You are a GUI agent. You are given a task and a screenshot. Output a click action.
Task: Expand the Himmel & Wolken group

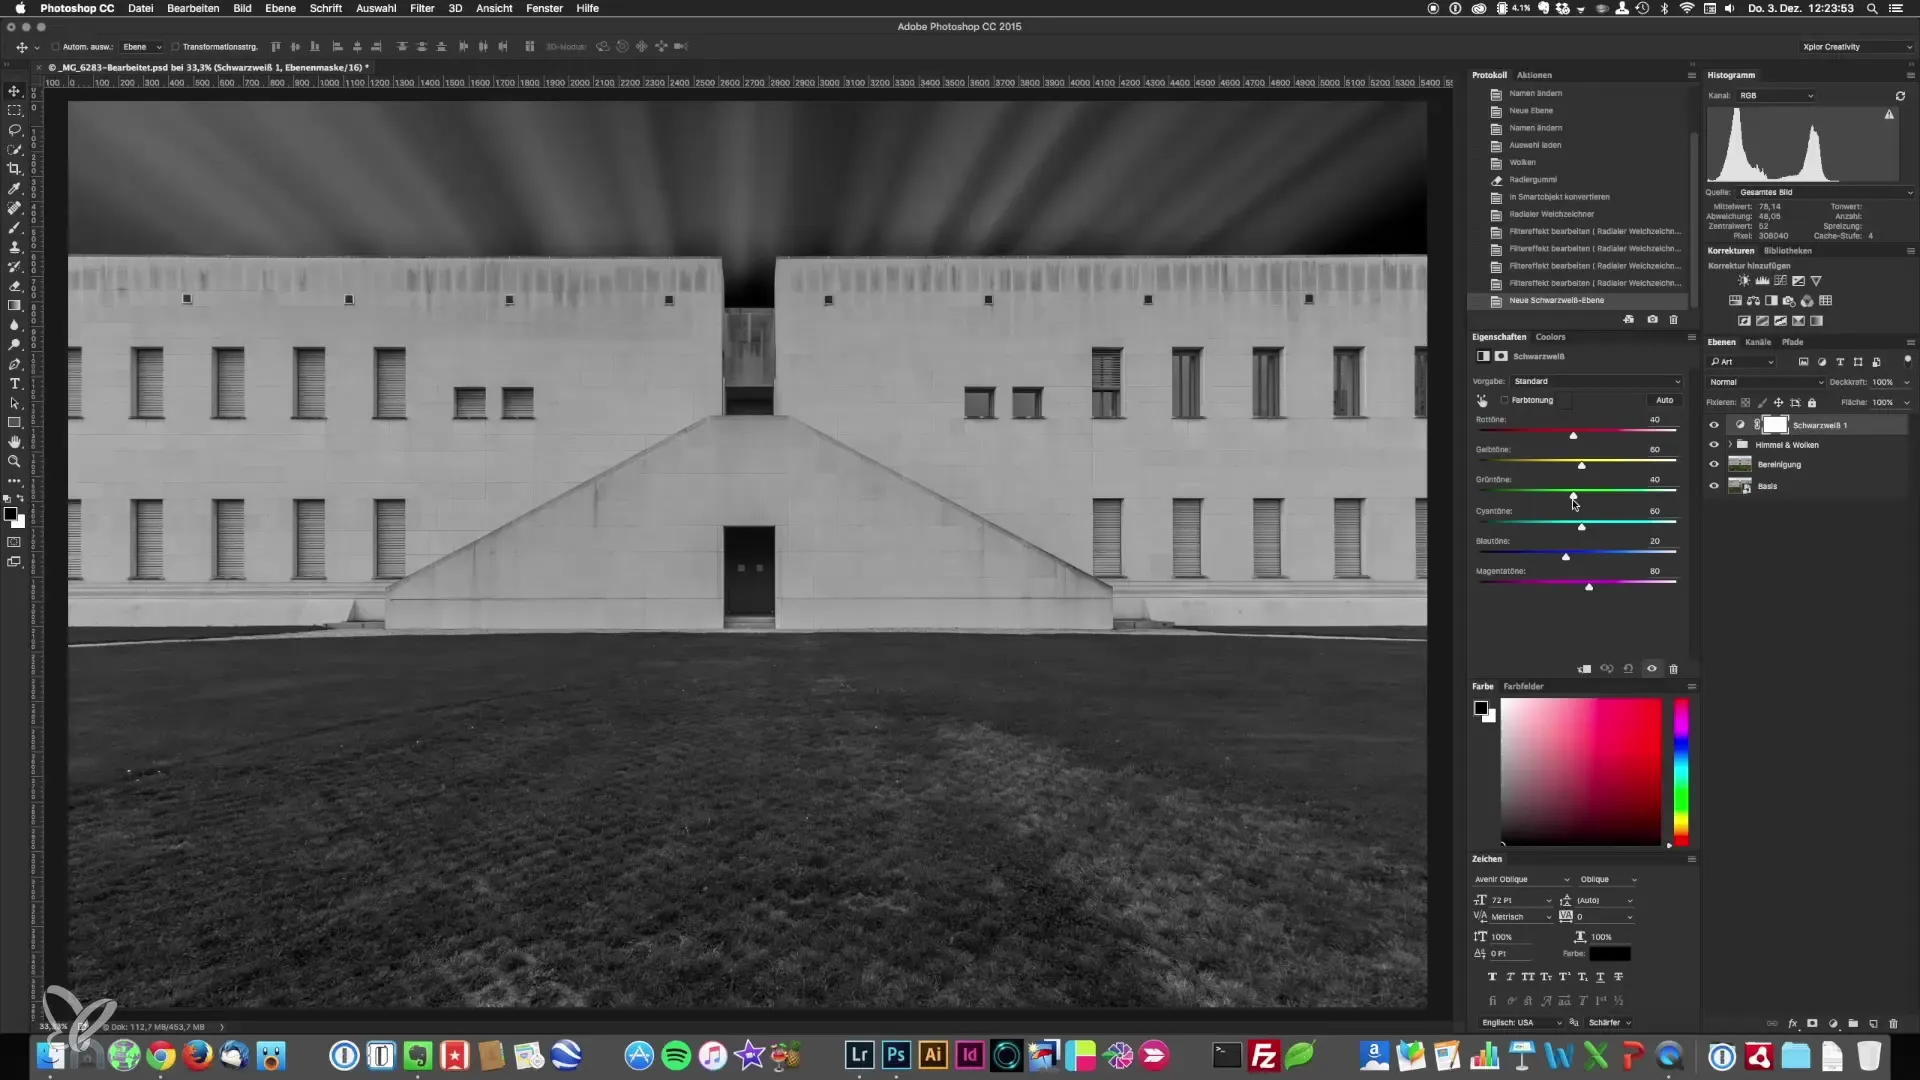pos(1730,445)
